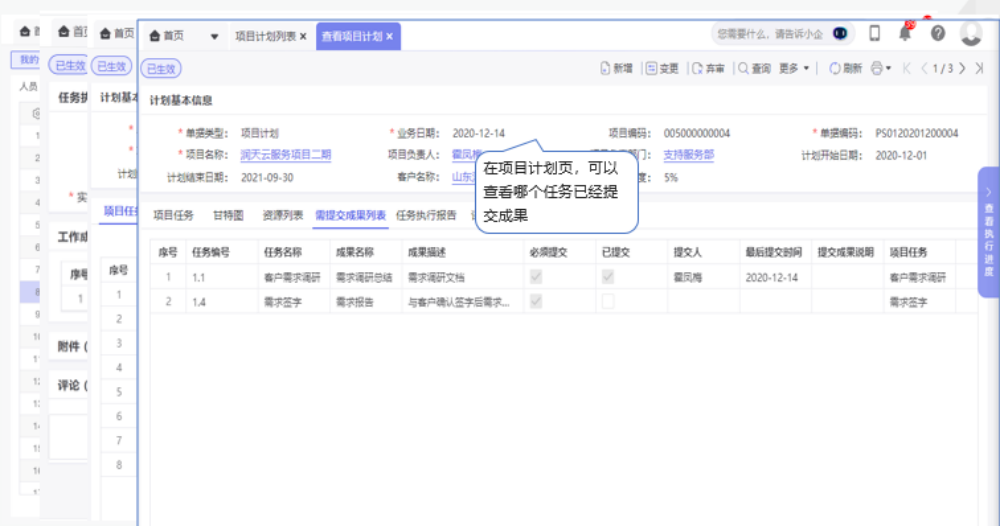Select the 需求调研总结 deliverable name cell
Image resolution: width=1000 pixels, height=526 pixels.
(364, 277)
